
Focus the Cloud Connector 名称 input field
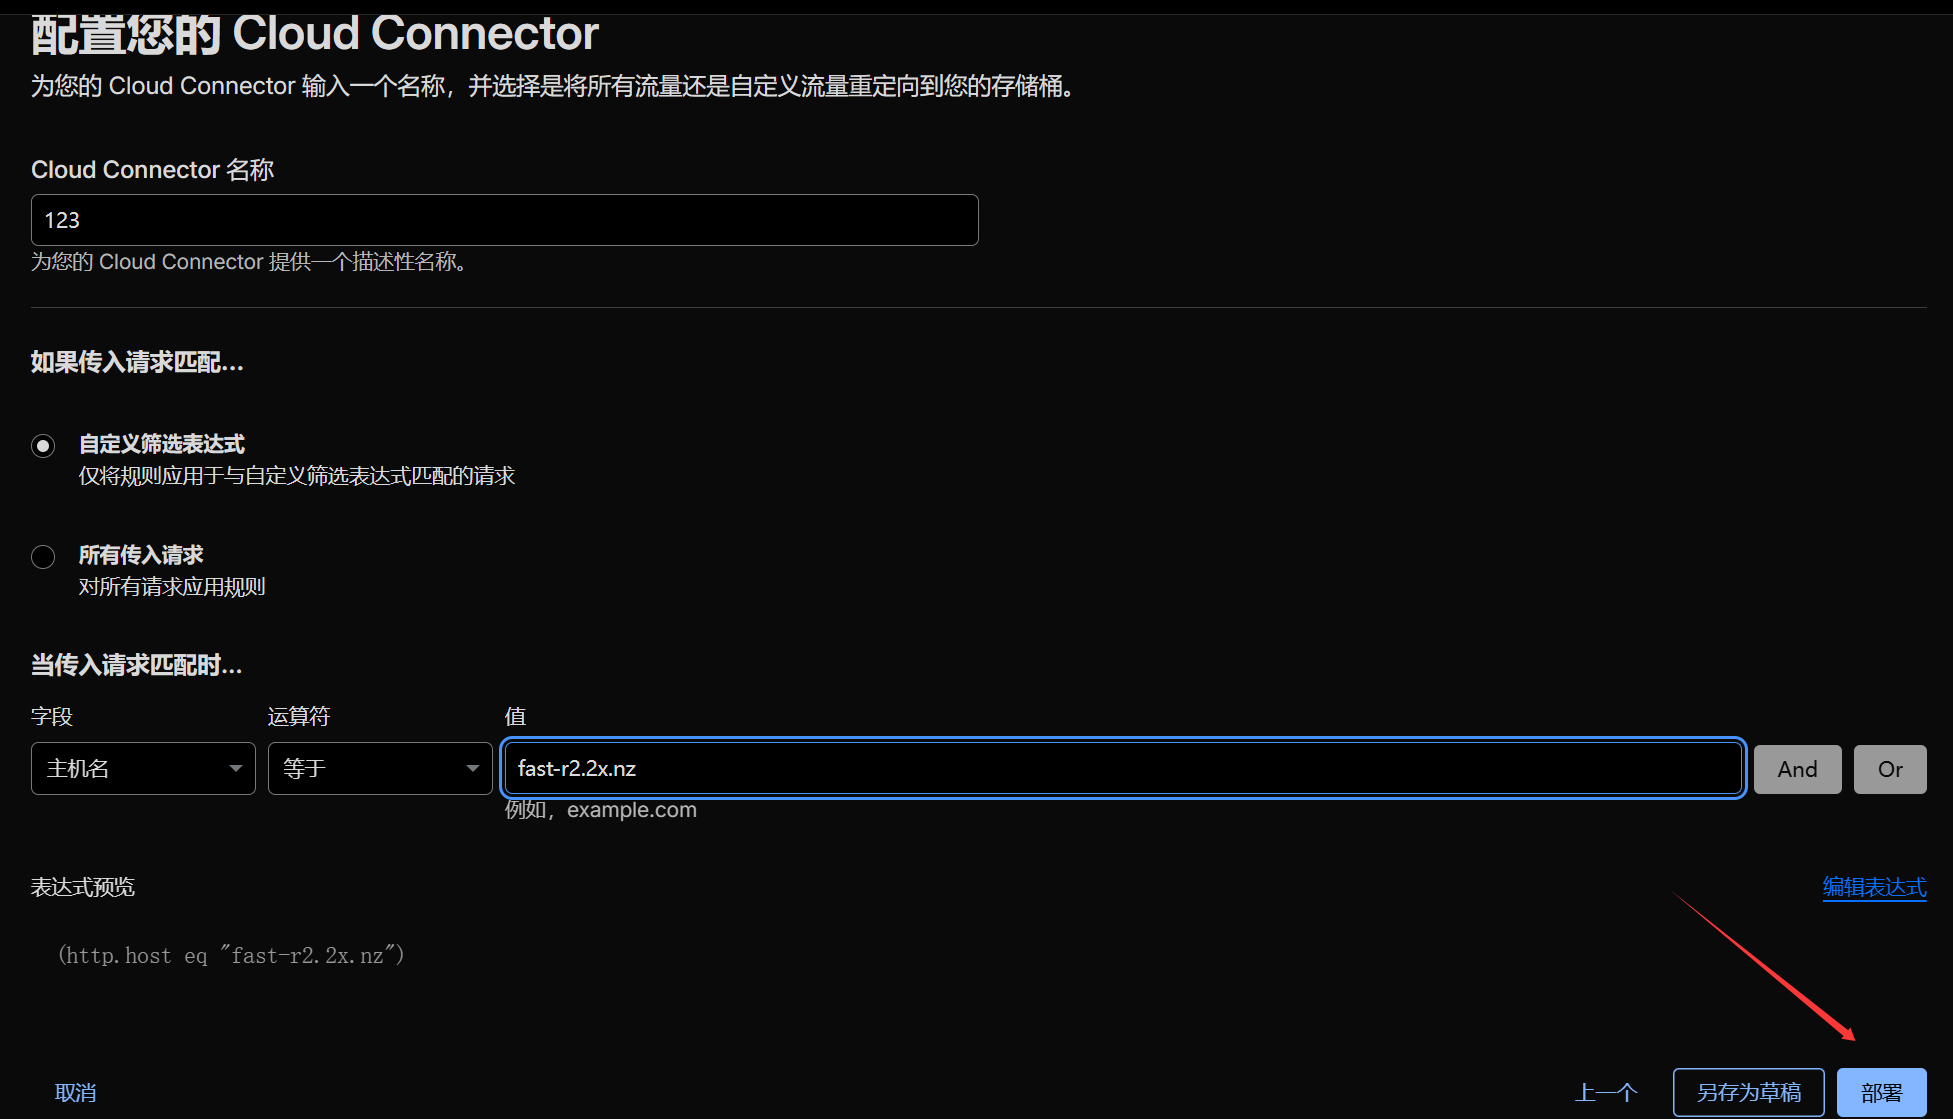click(504, 220)
